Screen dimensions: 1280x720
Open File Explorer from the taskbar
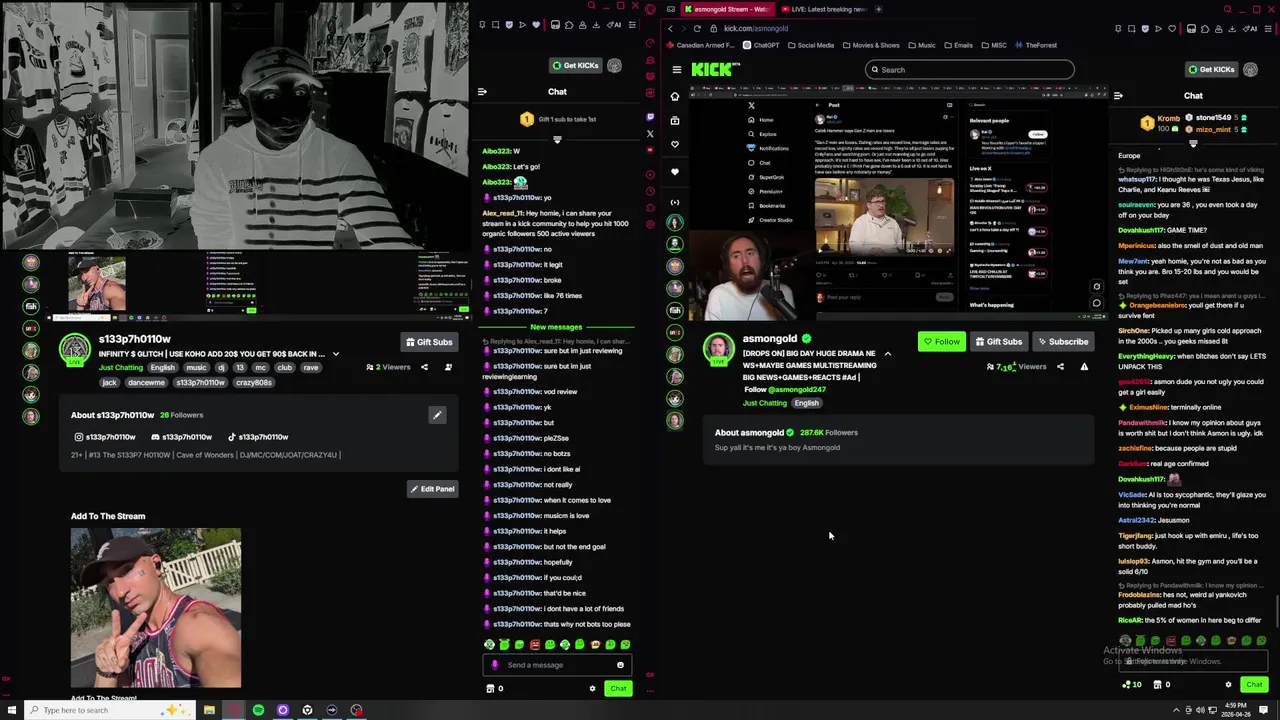209,710
